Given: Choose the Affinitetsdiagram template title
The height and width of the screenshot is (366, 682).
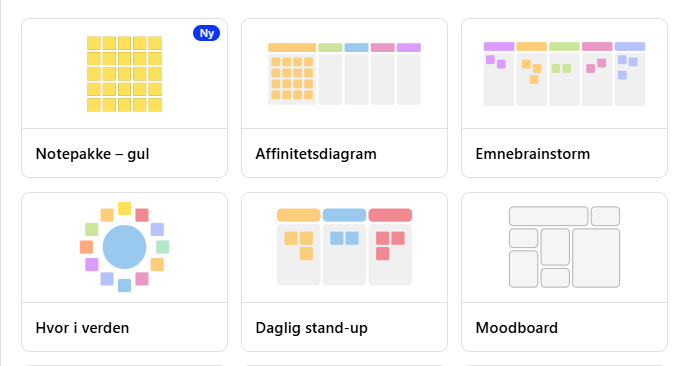Looking at the screenshot, I should pos(316,154).
